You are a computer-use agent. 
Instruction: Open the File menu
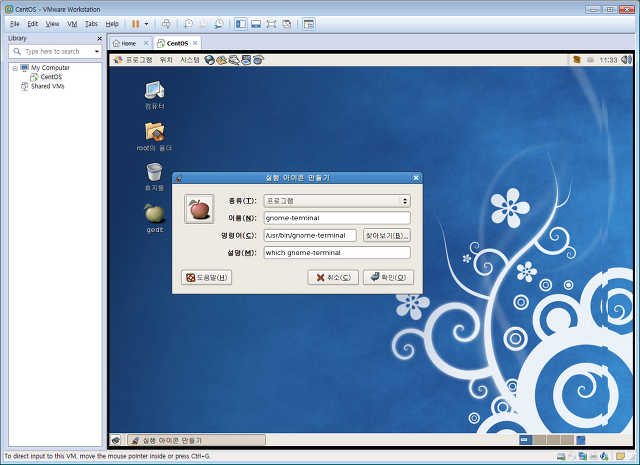(14, 24)
